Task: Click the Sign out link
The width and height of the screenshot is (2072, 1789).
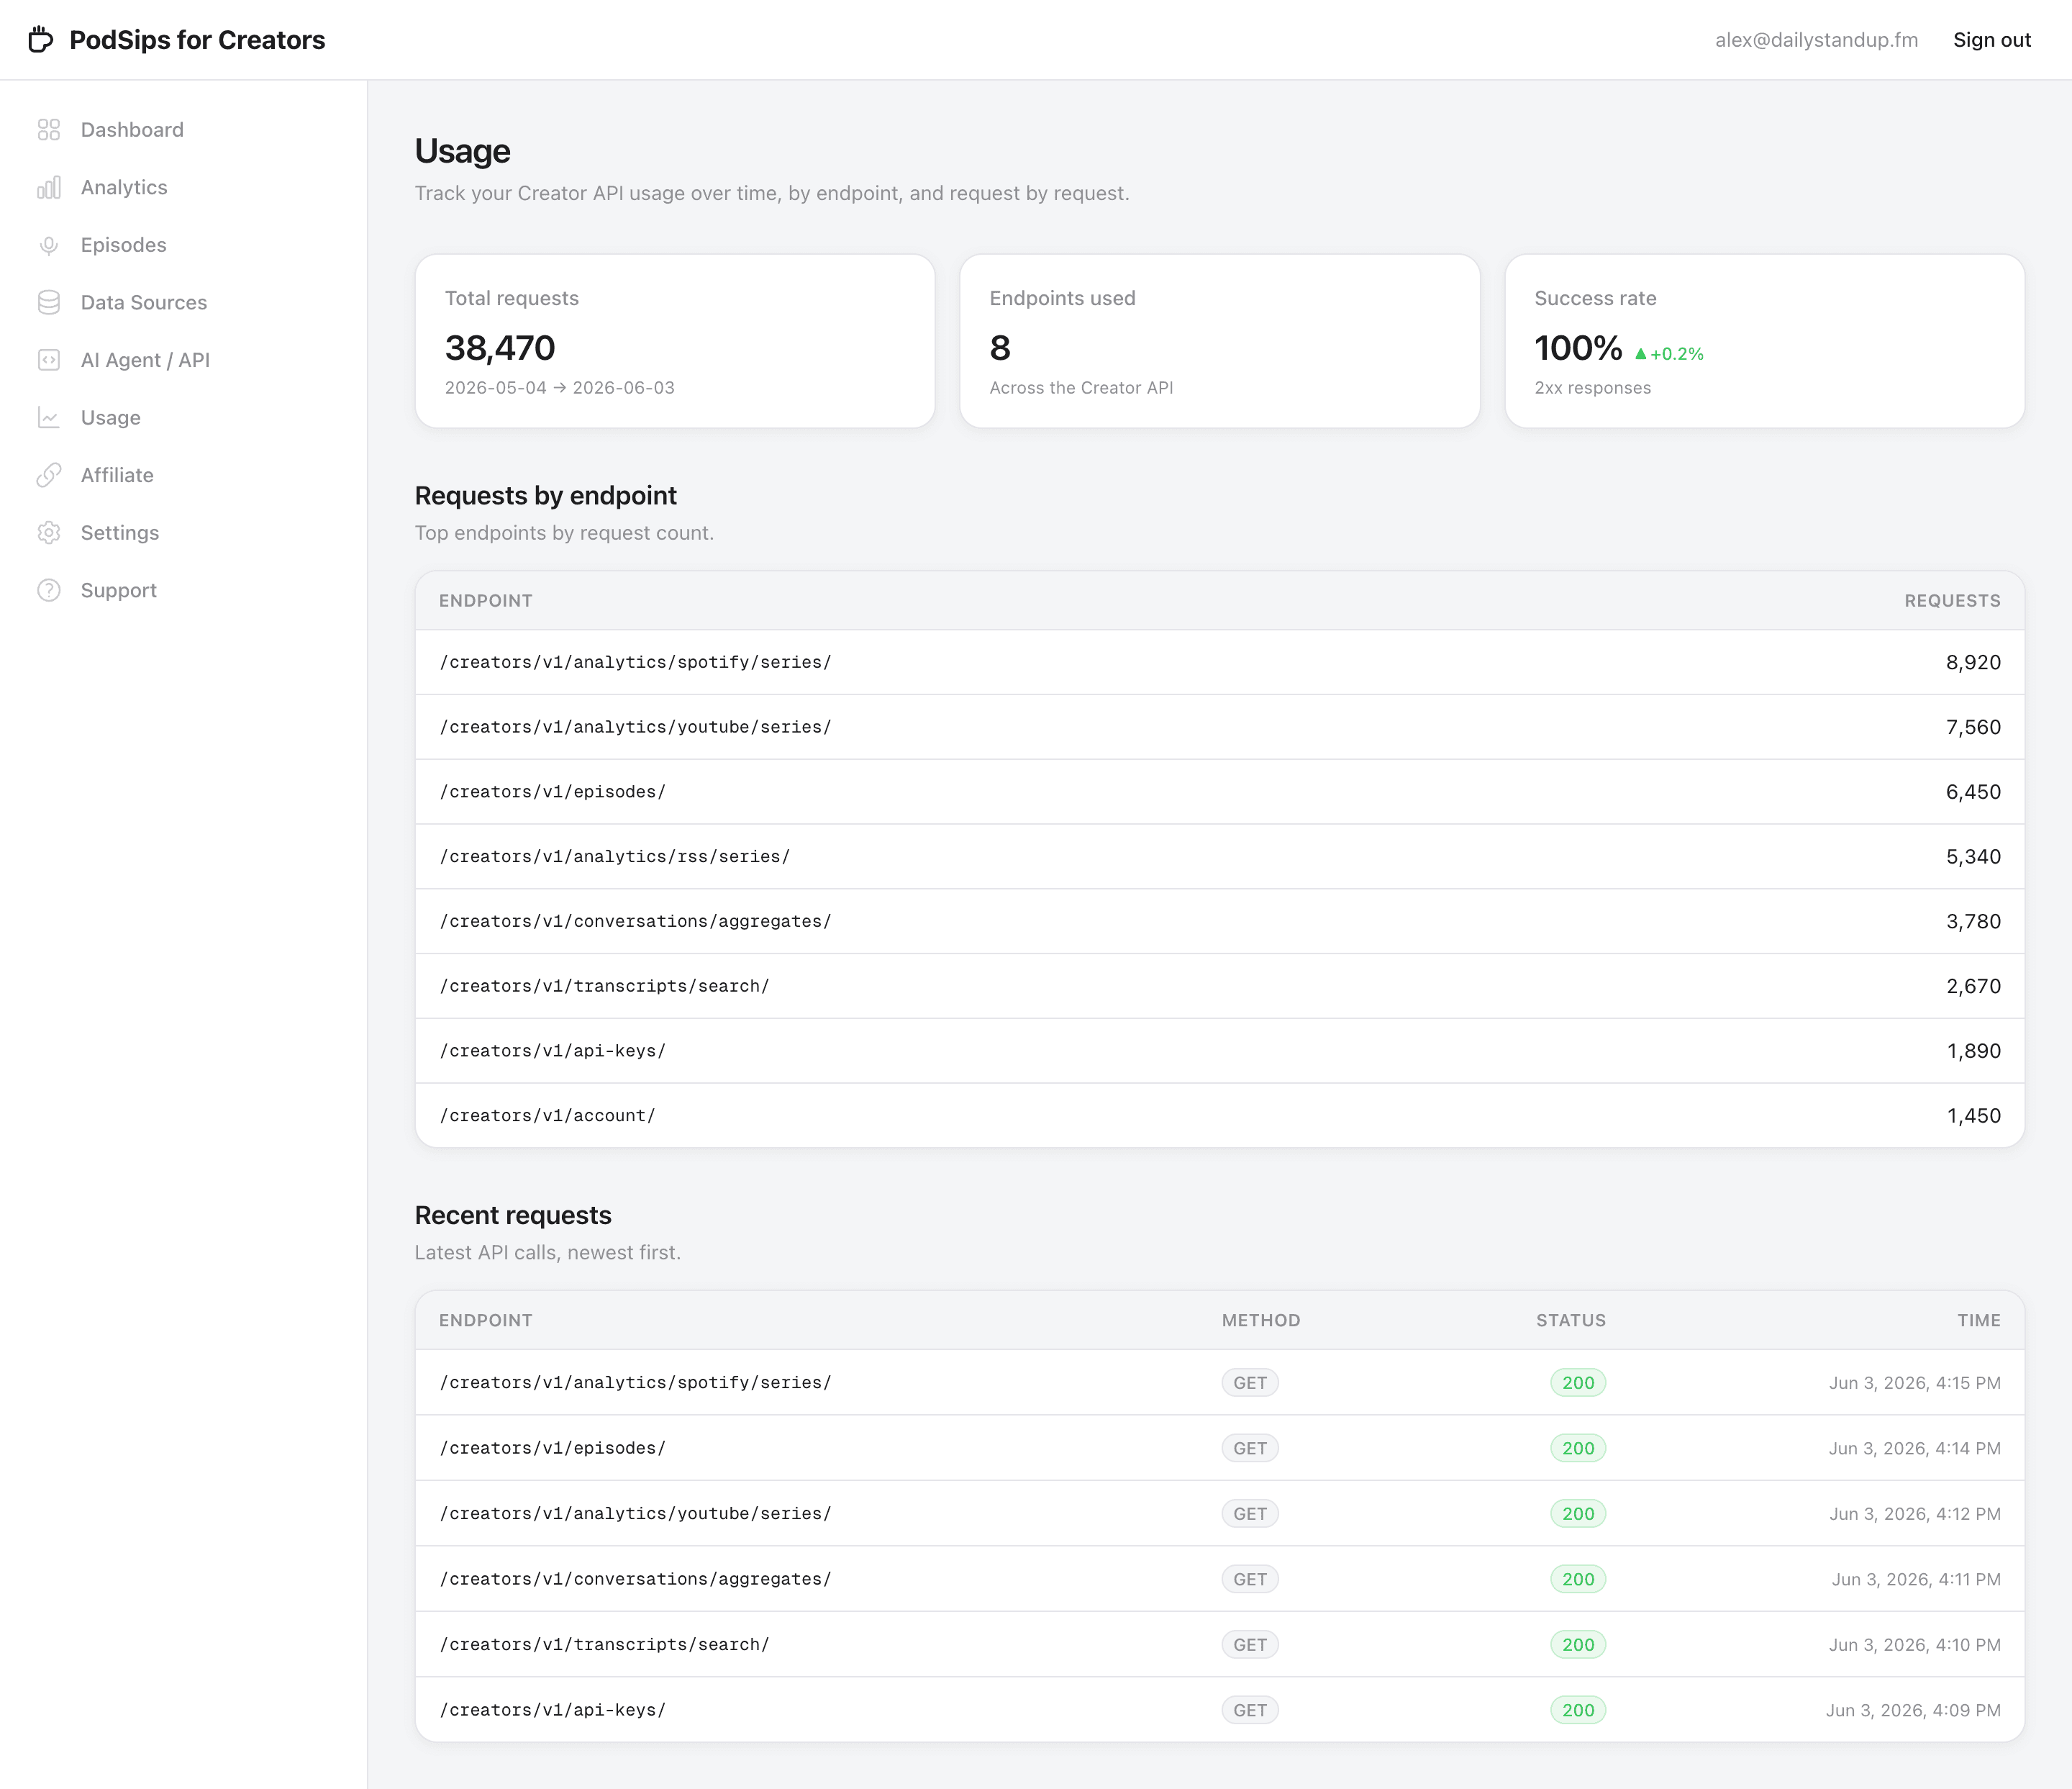Action: pos(1991,40)
